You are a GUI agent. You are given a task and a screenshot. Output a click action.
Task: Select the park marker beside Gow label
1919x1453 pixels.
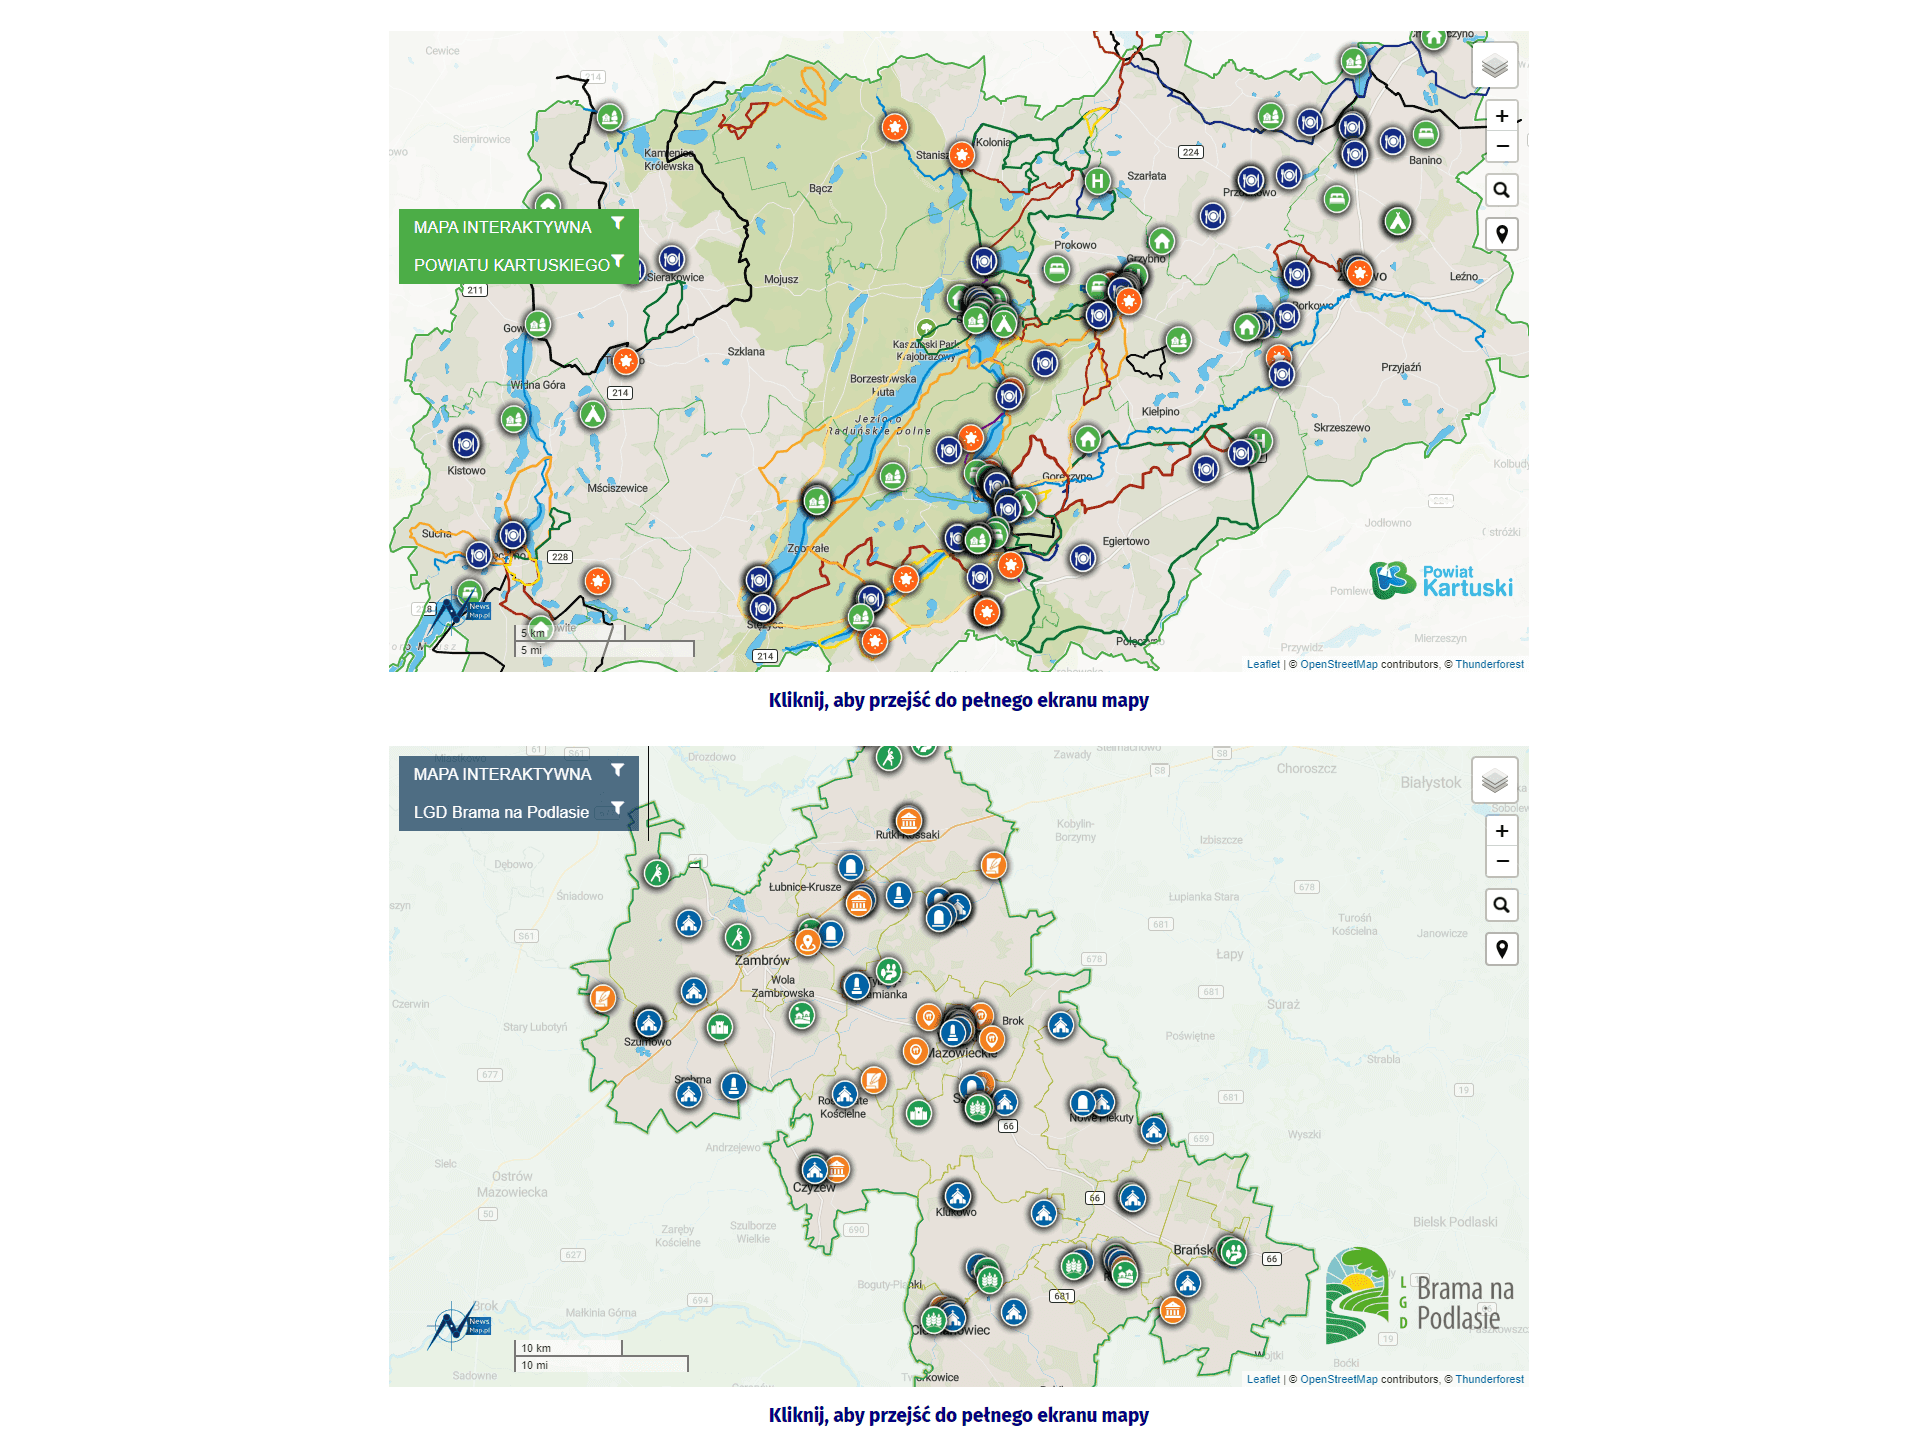coord(538,324)
